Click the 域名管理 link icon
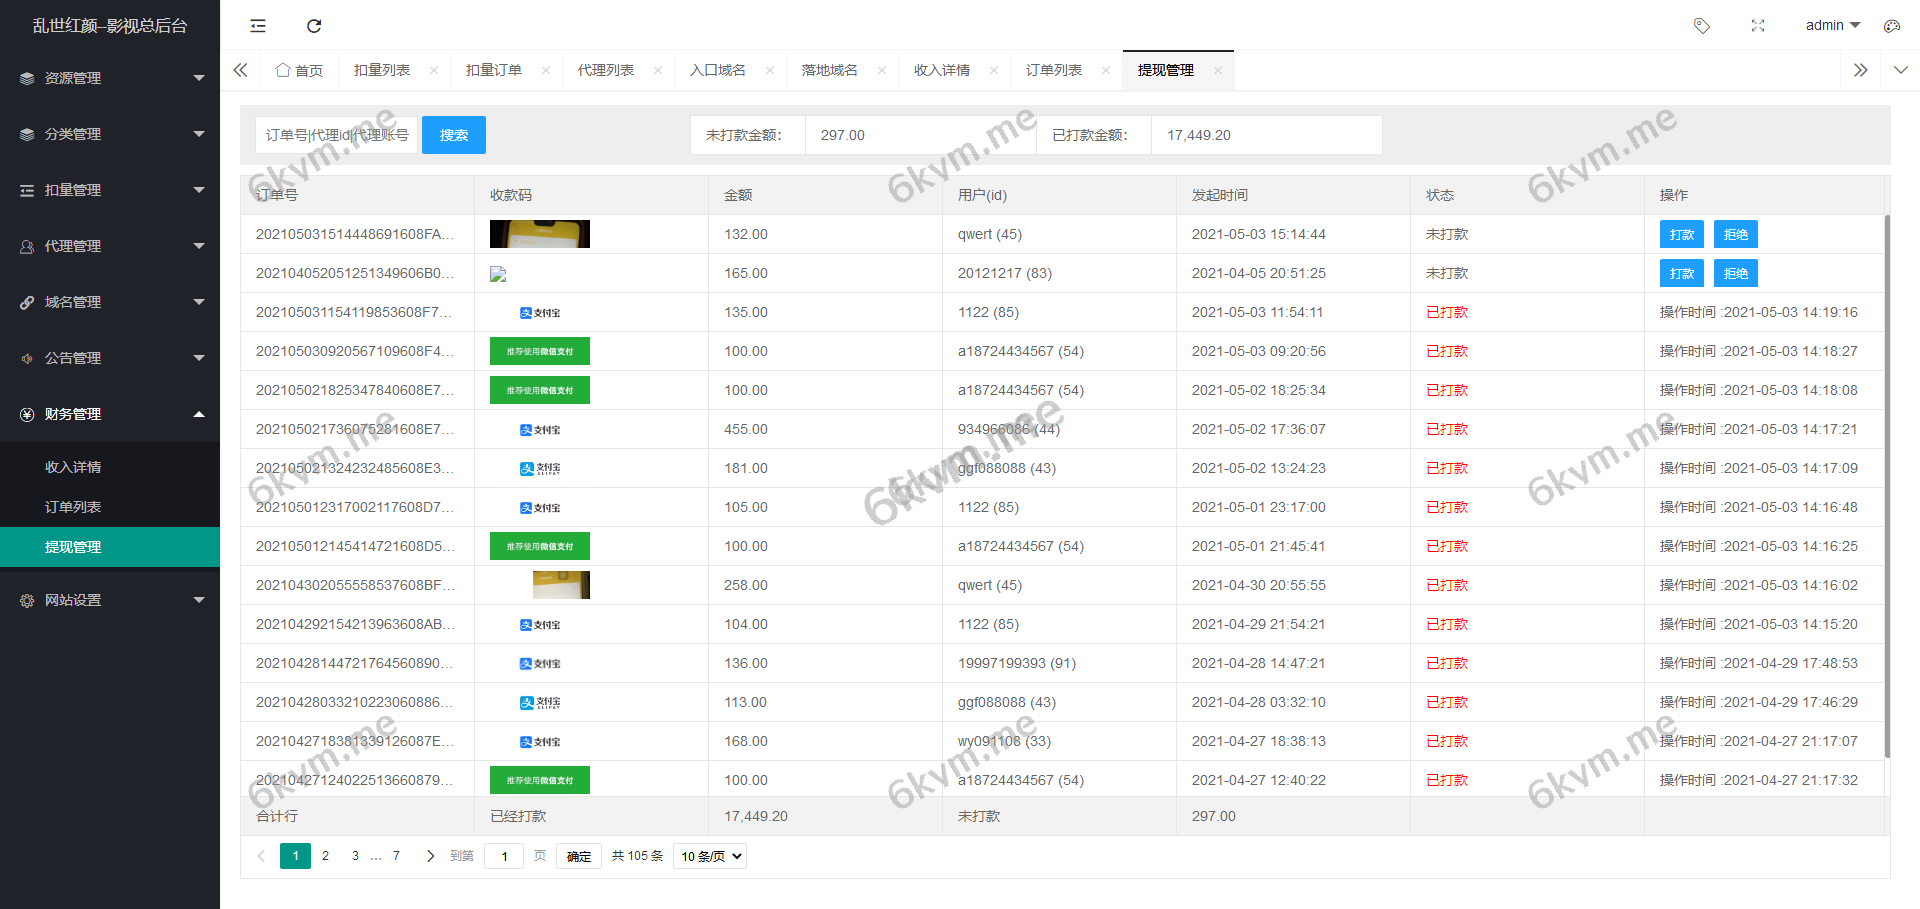Image resolution: width=1920 pixels, height=909 pixels. pyautogui.click(x=26, y=301)
